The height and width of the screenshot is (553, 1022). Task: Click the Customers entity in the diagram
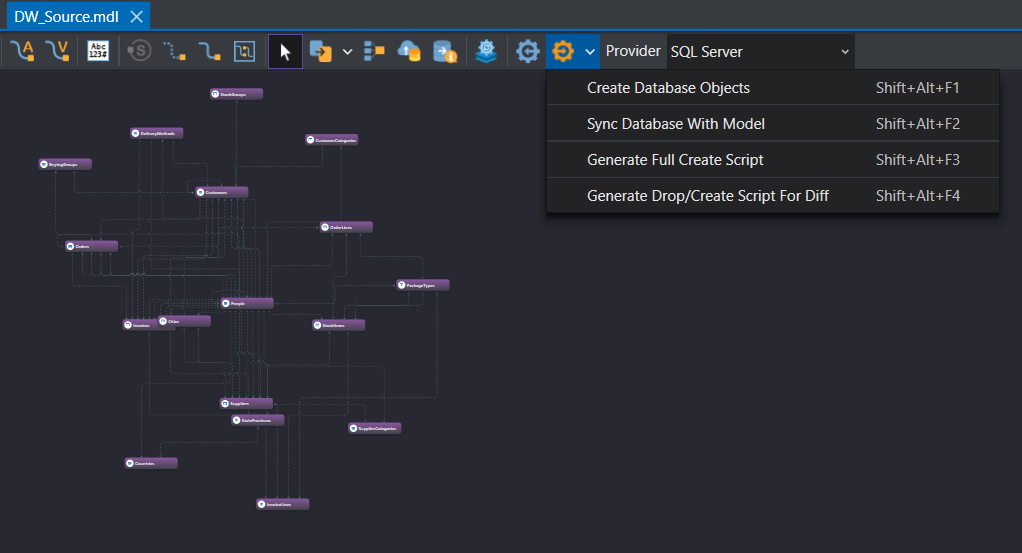pos(222,192)
